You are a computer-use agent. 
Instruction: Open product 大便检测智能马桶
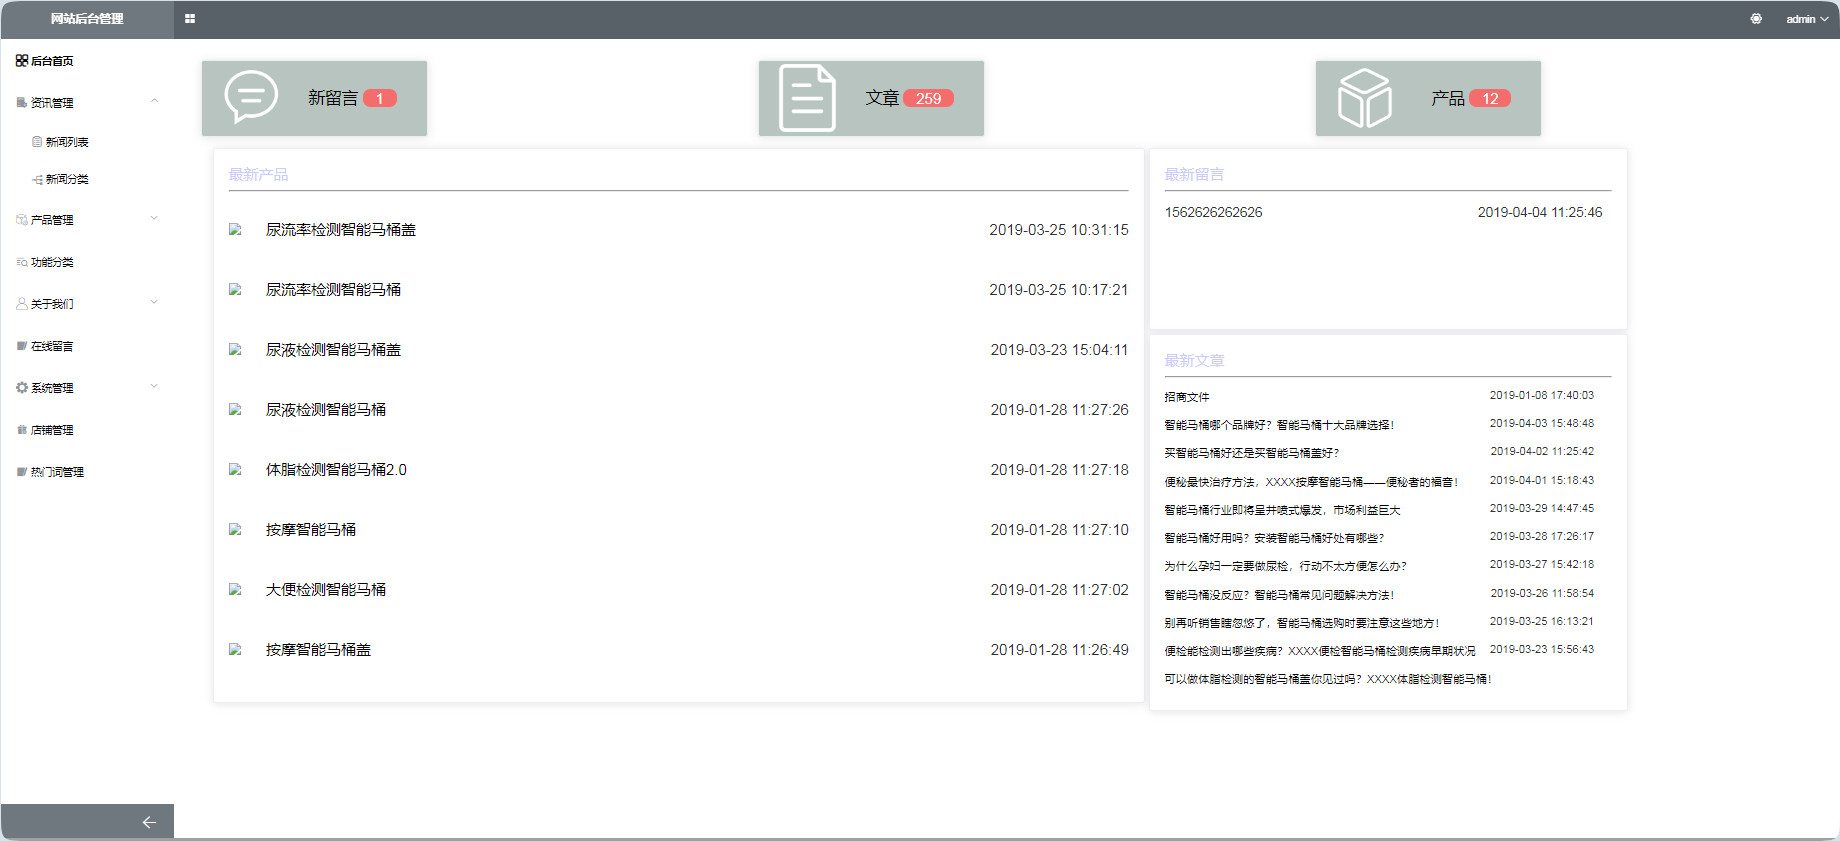coord(326,590)
